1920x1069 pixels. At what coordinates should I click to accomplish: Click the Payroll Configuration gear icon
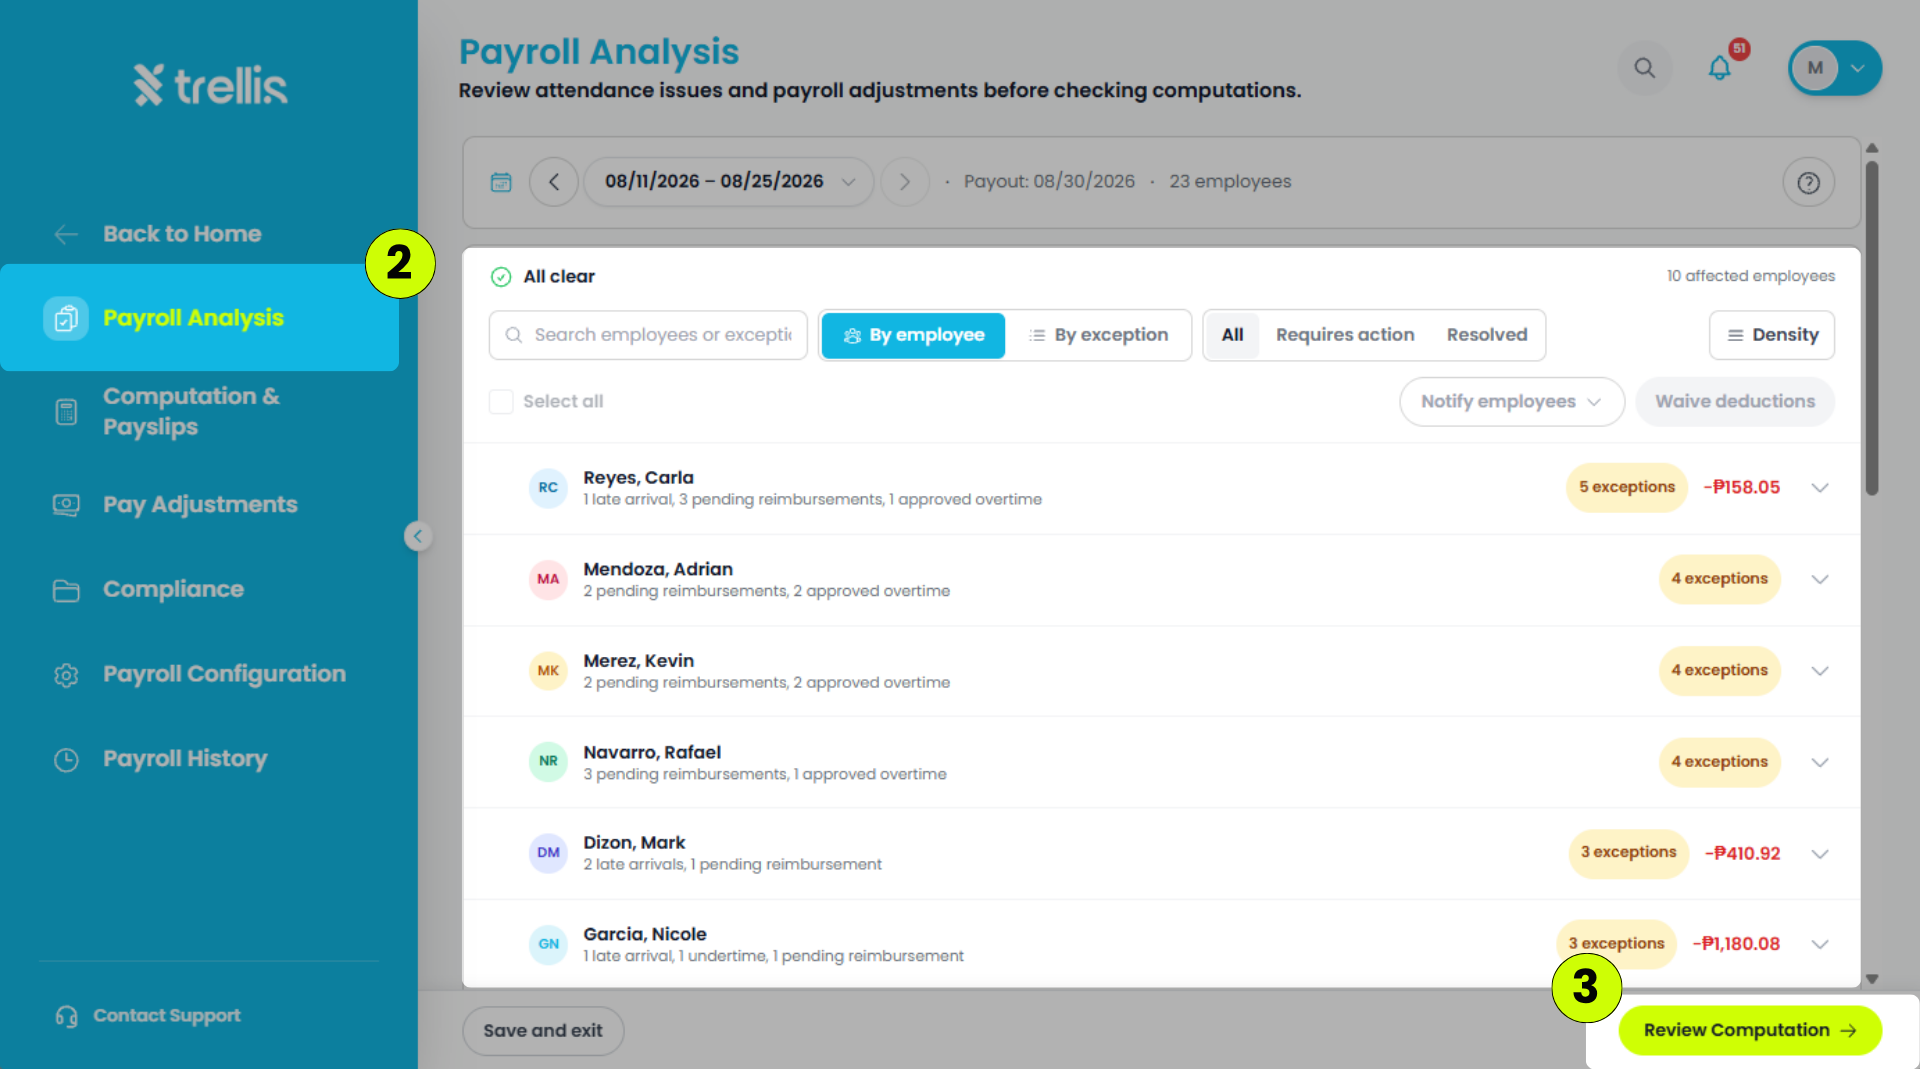[66, 675]
